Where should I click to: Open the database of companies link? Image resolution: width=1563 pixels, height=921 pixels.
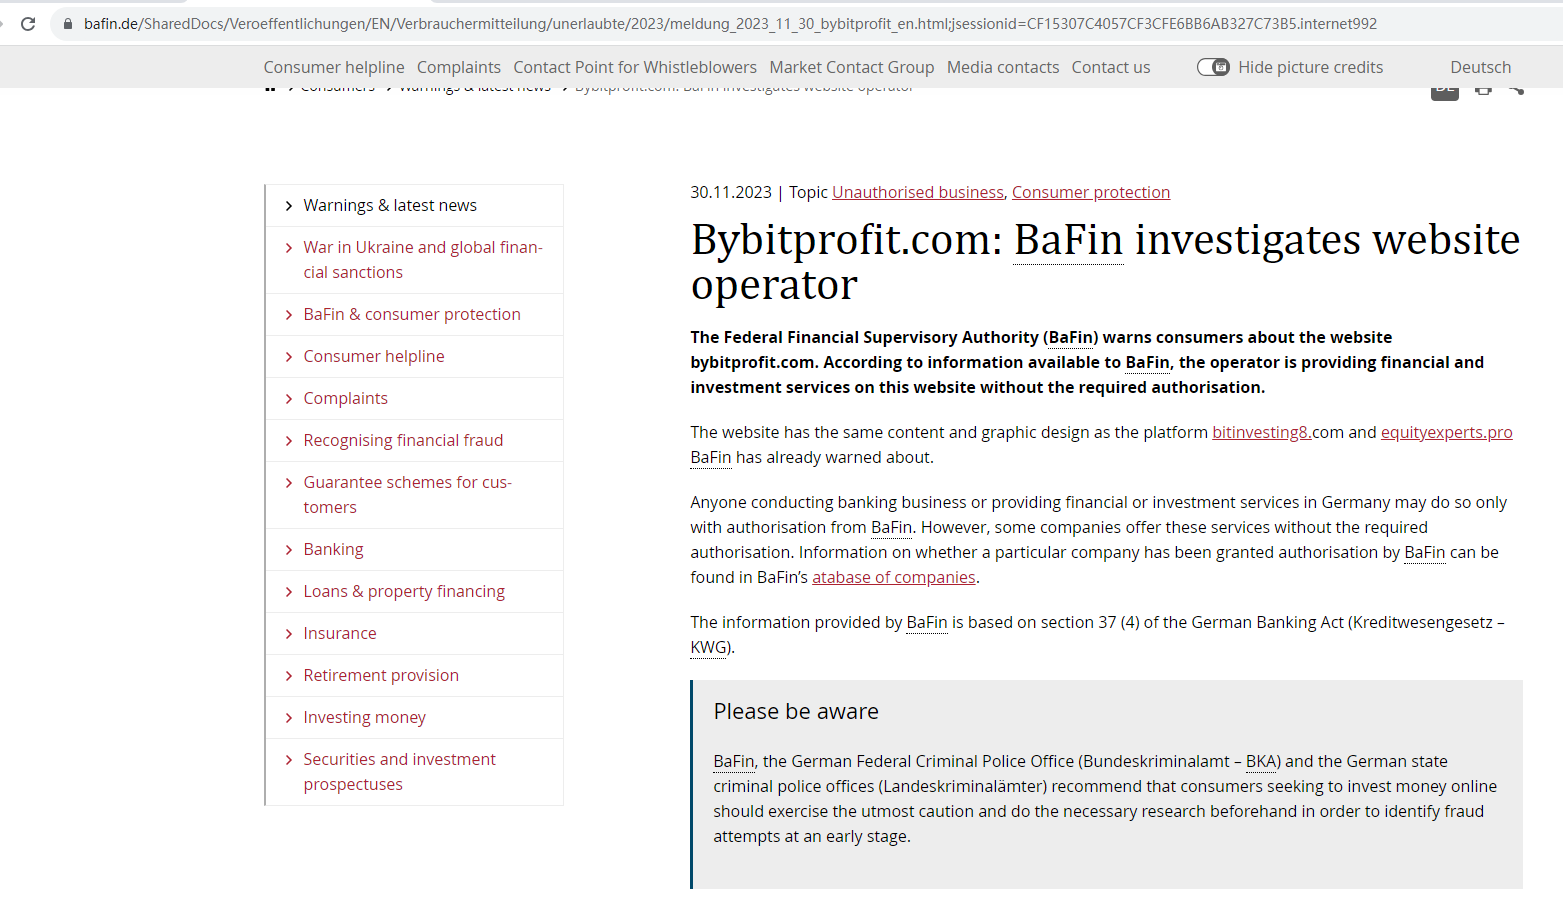(x=894, y=577)
